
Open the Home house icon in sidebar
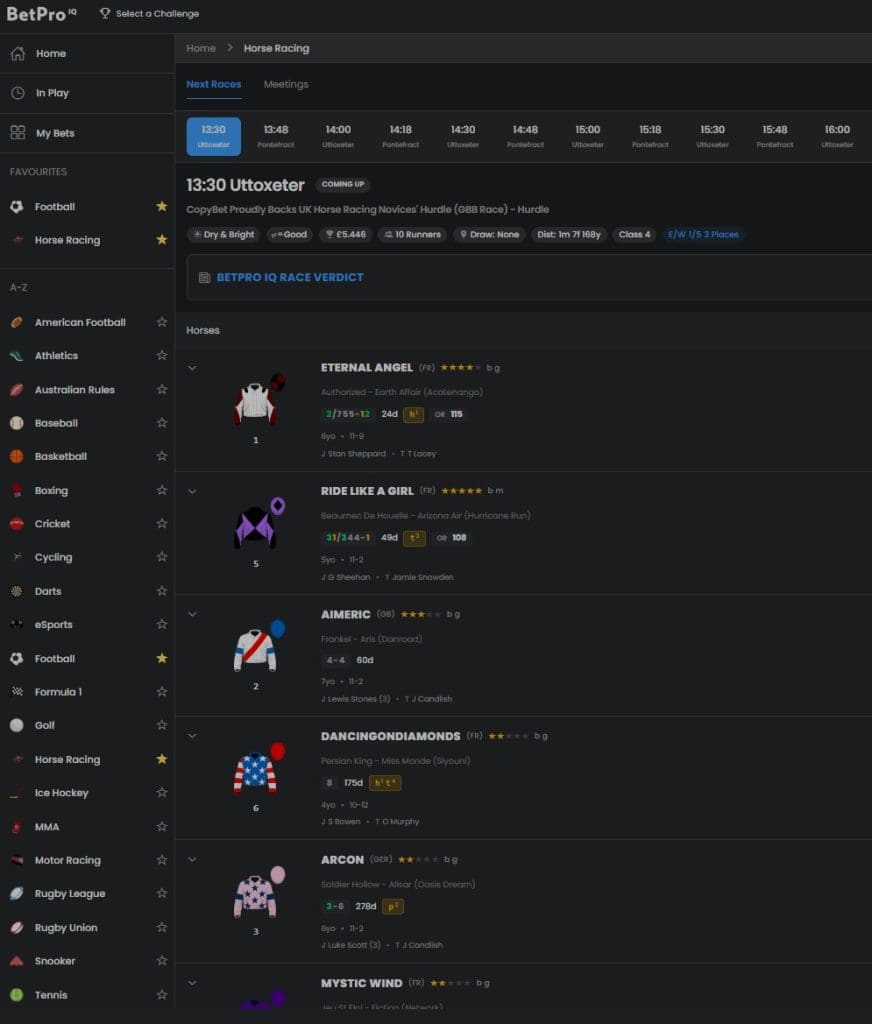[x=18, y=54]
